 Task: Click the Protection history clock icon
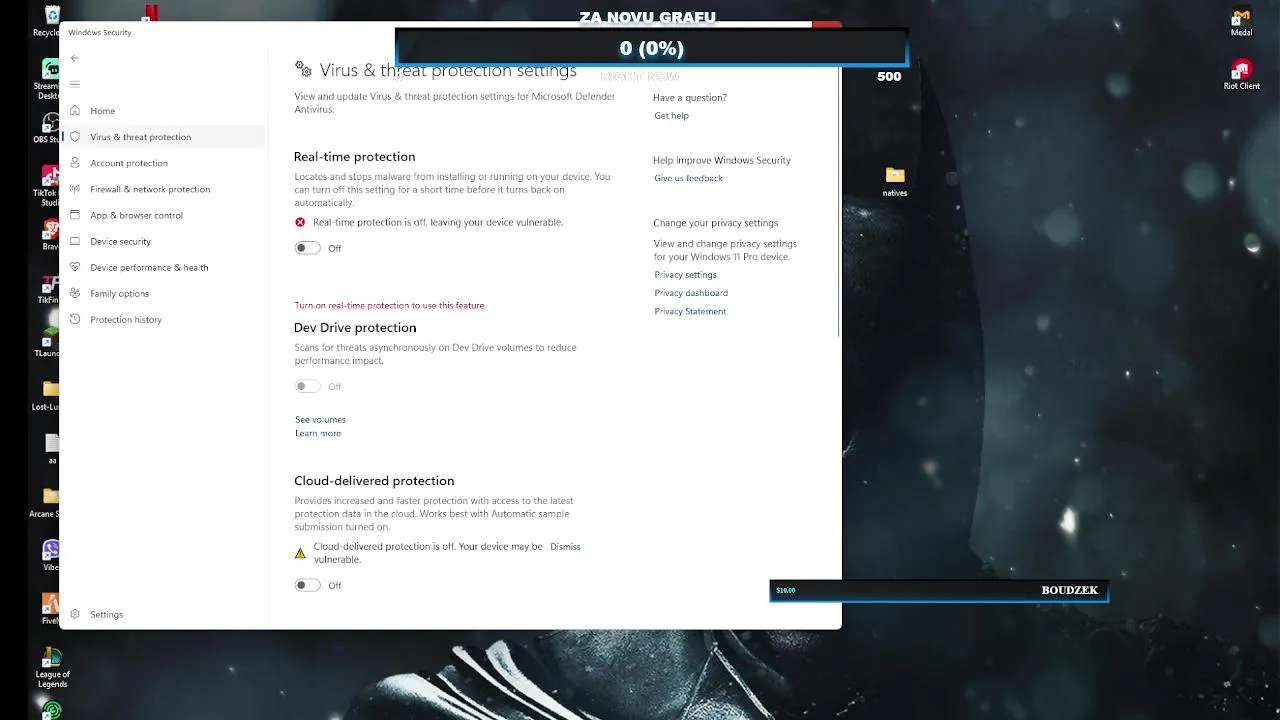75,319
